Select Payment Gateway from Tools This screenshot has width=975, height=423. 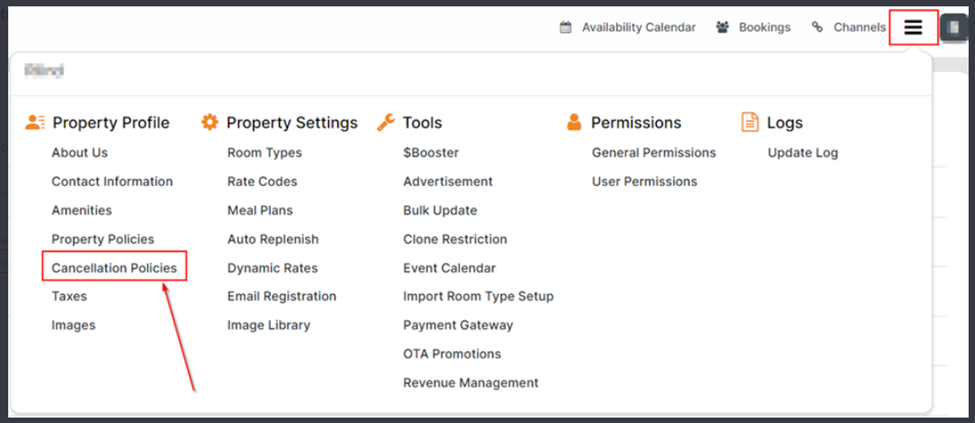pos(458,325)
